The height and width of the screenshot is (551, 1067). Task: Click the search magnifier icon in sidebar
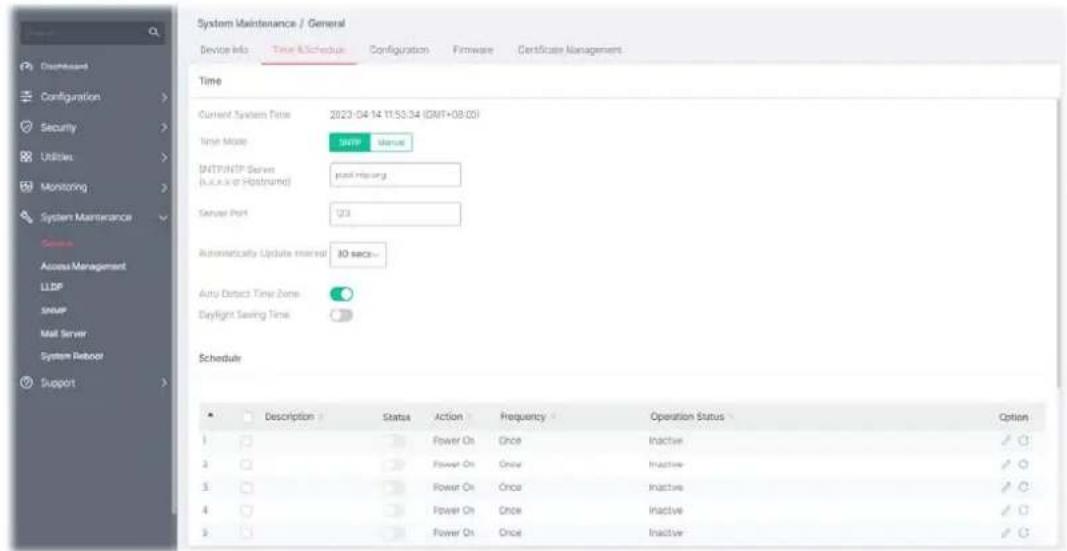click(x=154, y=31)
